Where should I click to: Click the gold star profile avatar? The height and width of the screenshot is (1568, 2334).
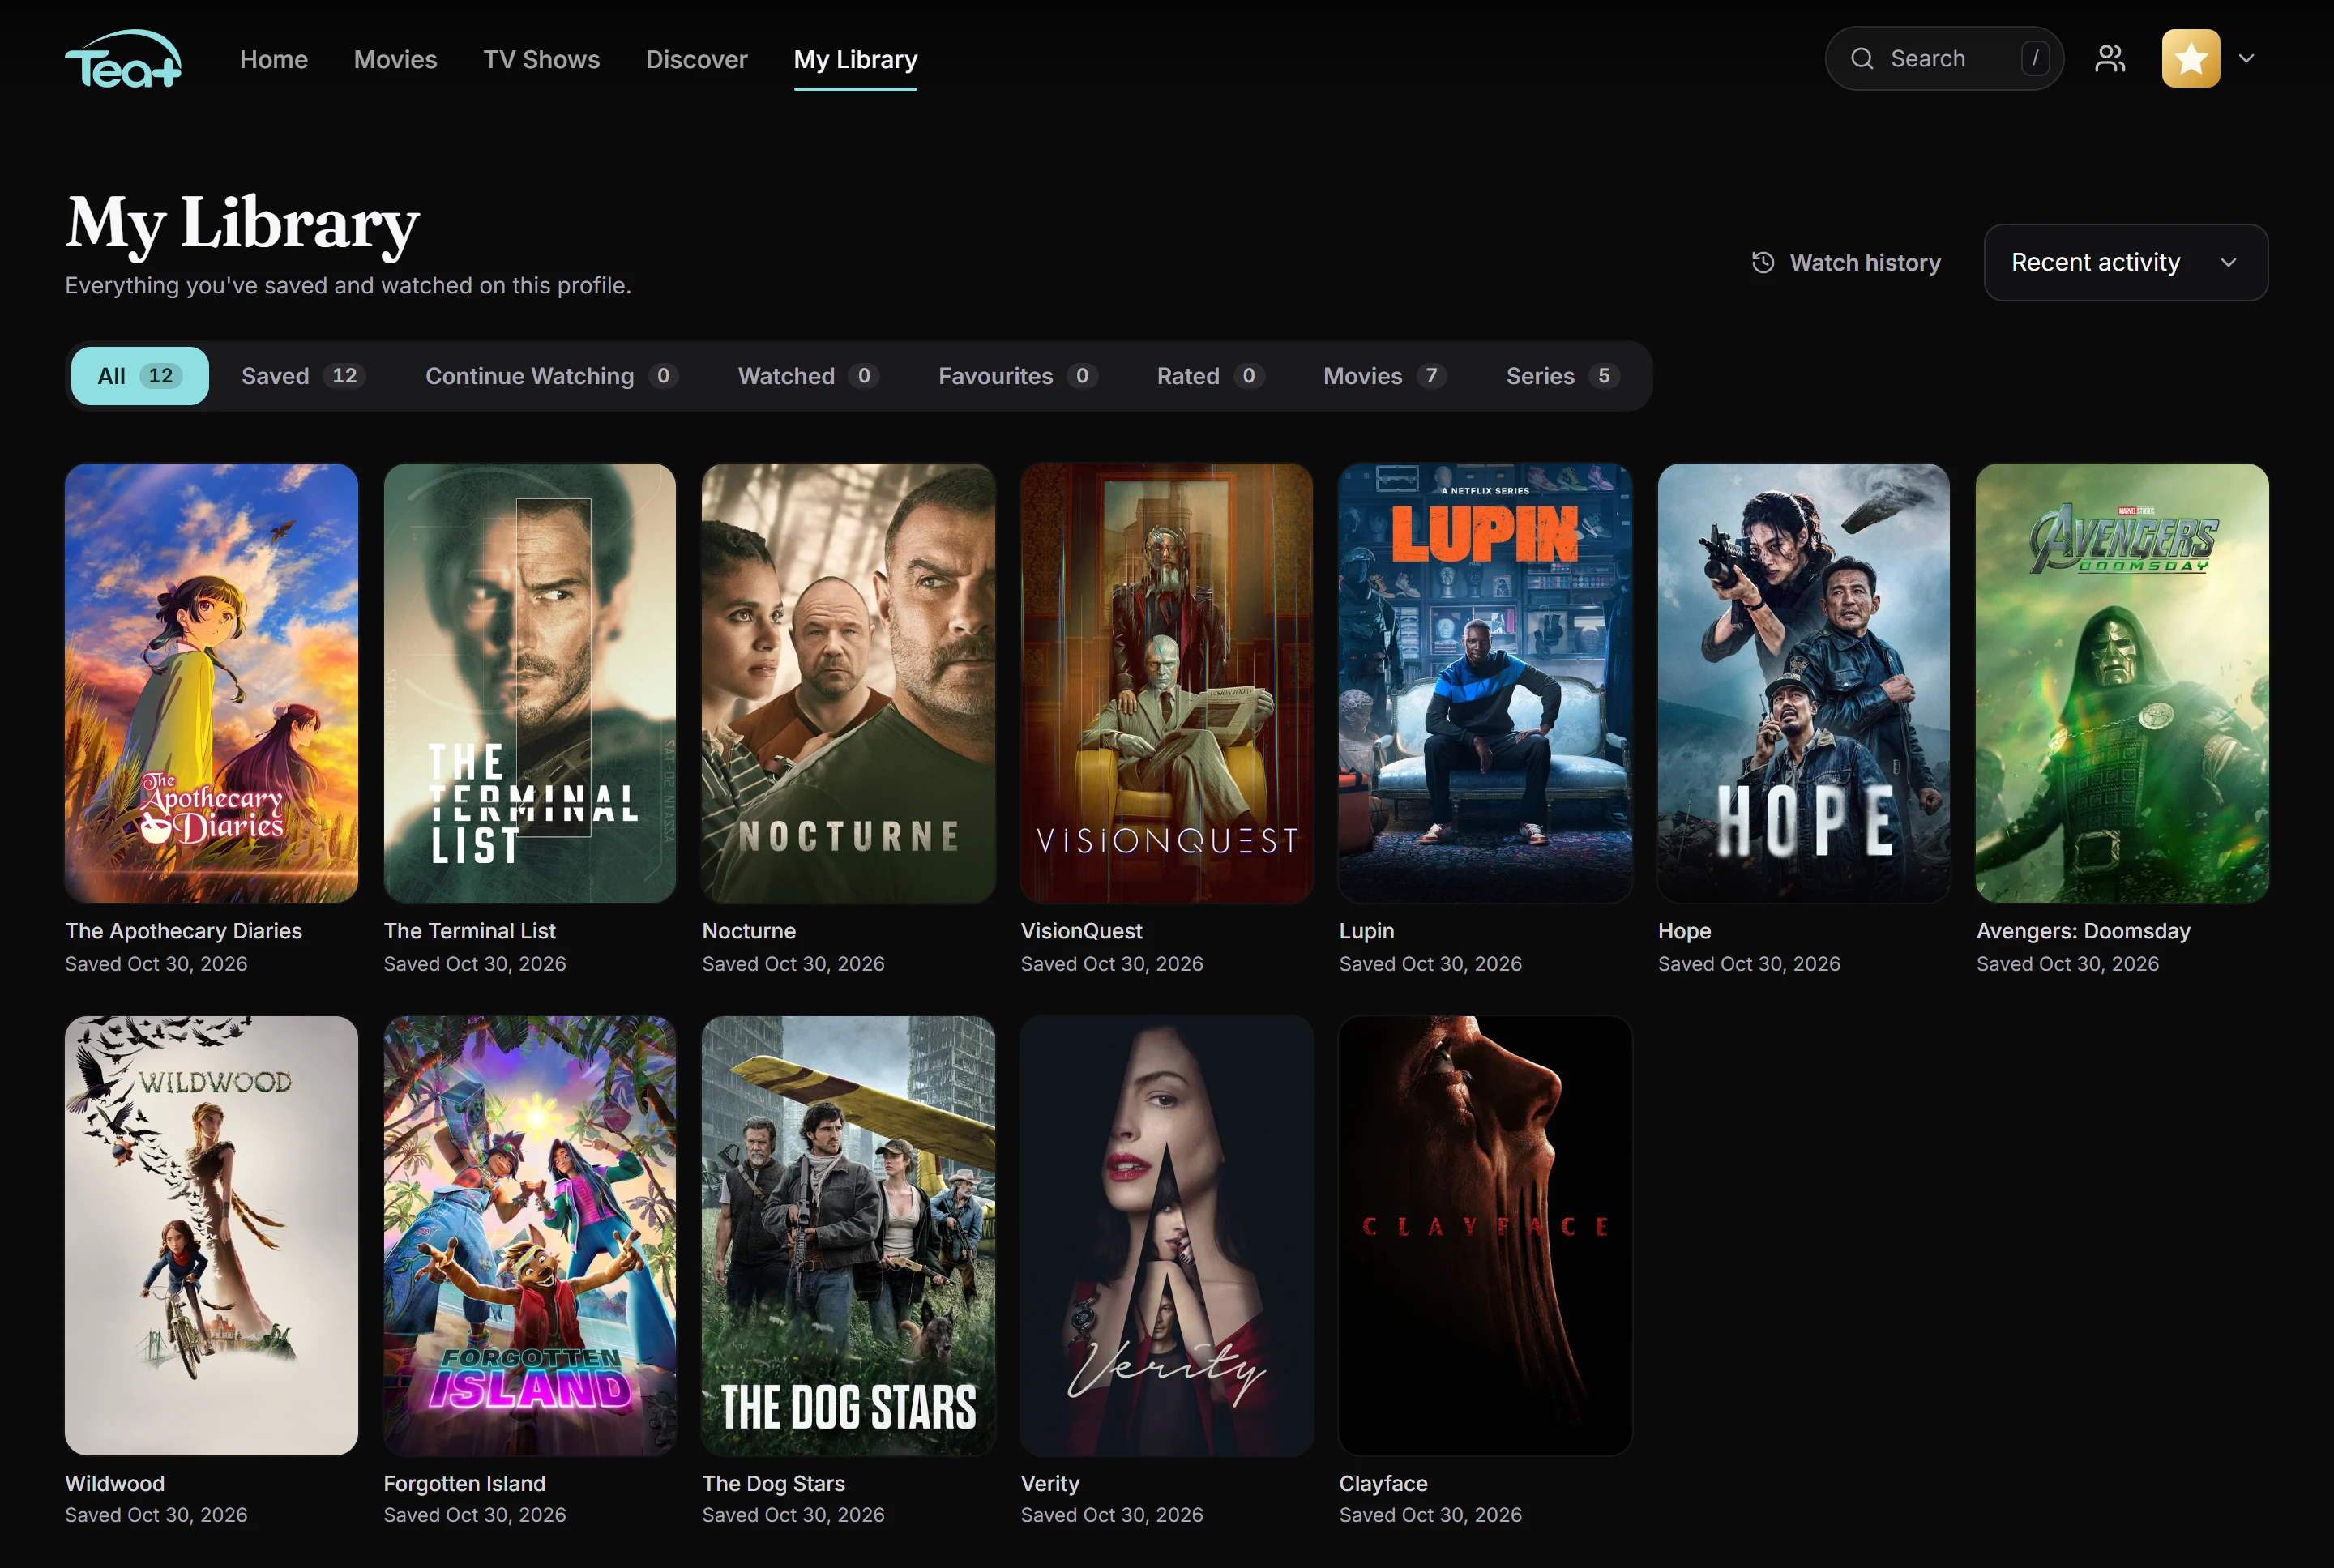tap(2191, 59)
